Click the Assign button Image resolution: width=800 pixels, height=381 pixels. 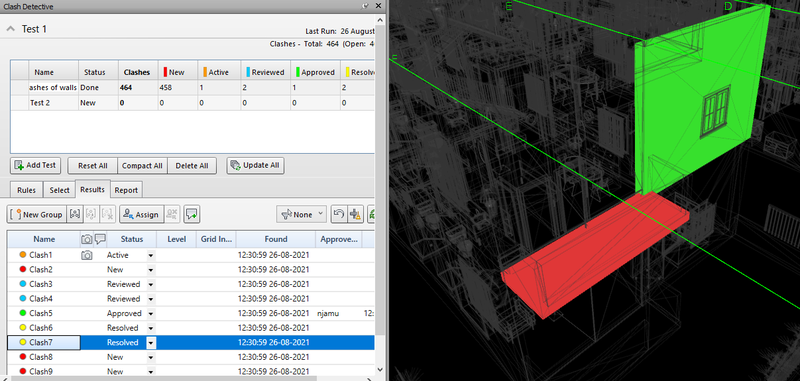[x=141, y=215]
